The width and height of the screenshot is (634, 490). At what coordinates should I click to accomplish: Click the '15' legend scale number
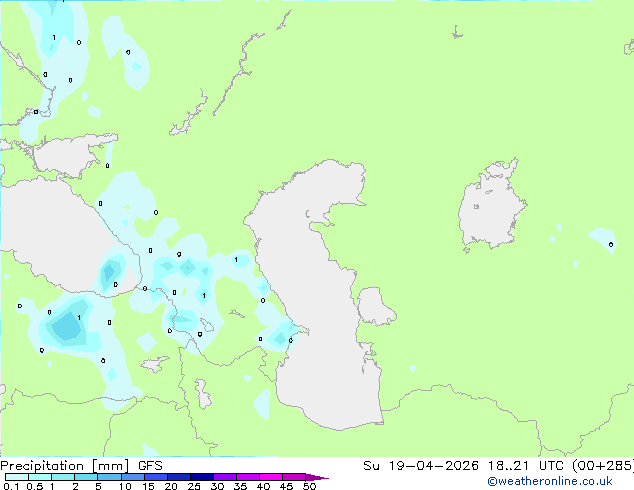[x=148, y=486]
